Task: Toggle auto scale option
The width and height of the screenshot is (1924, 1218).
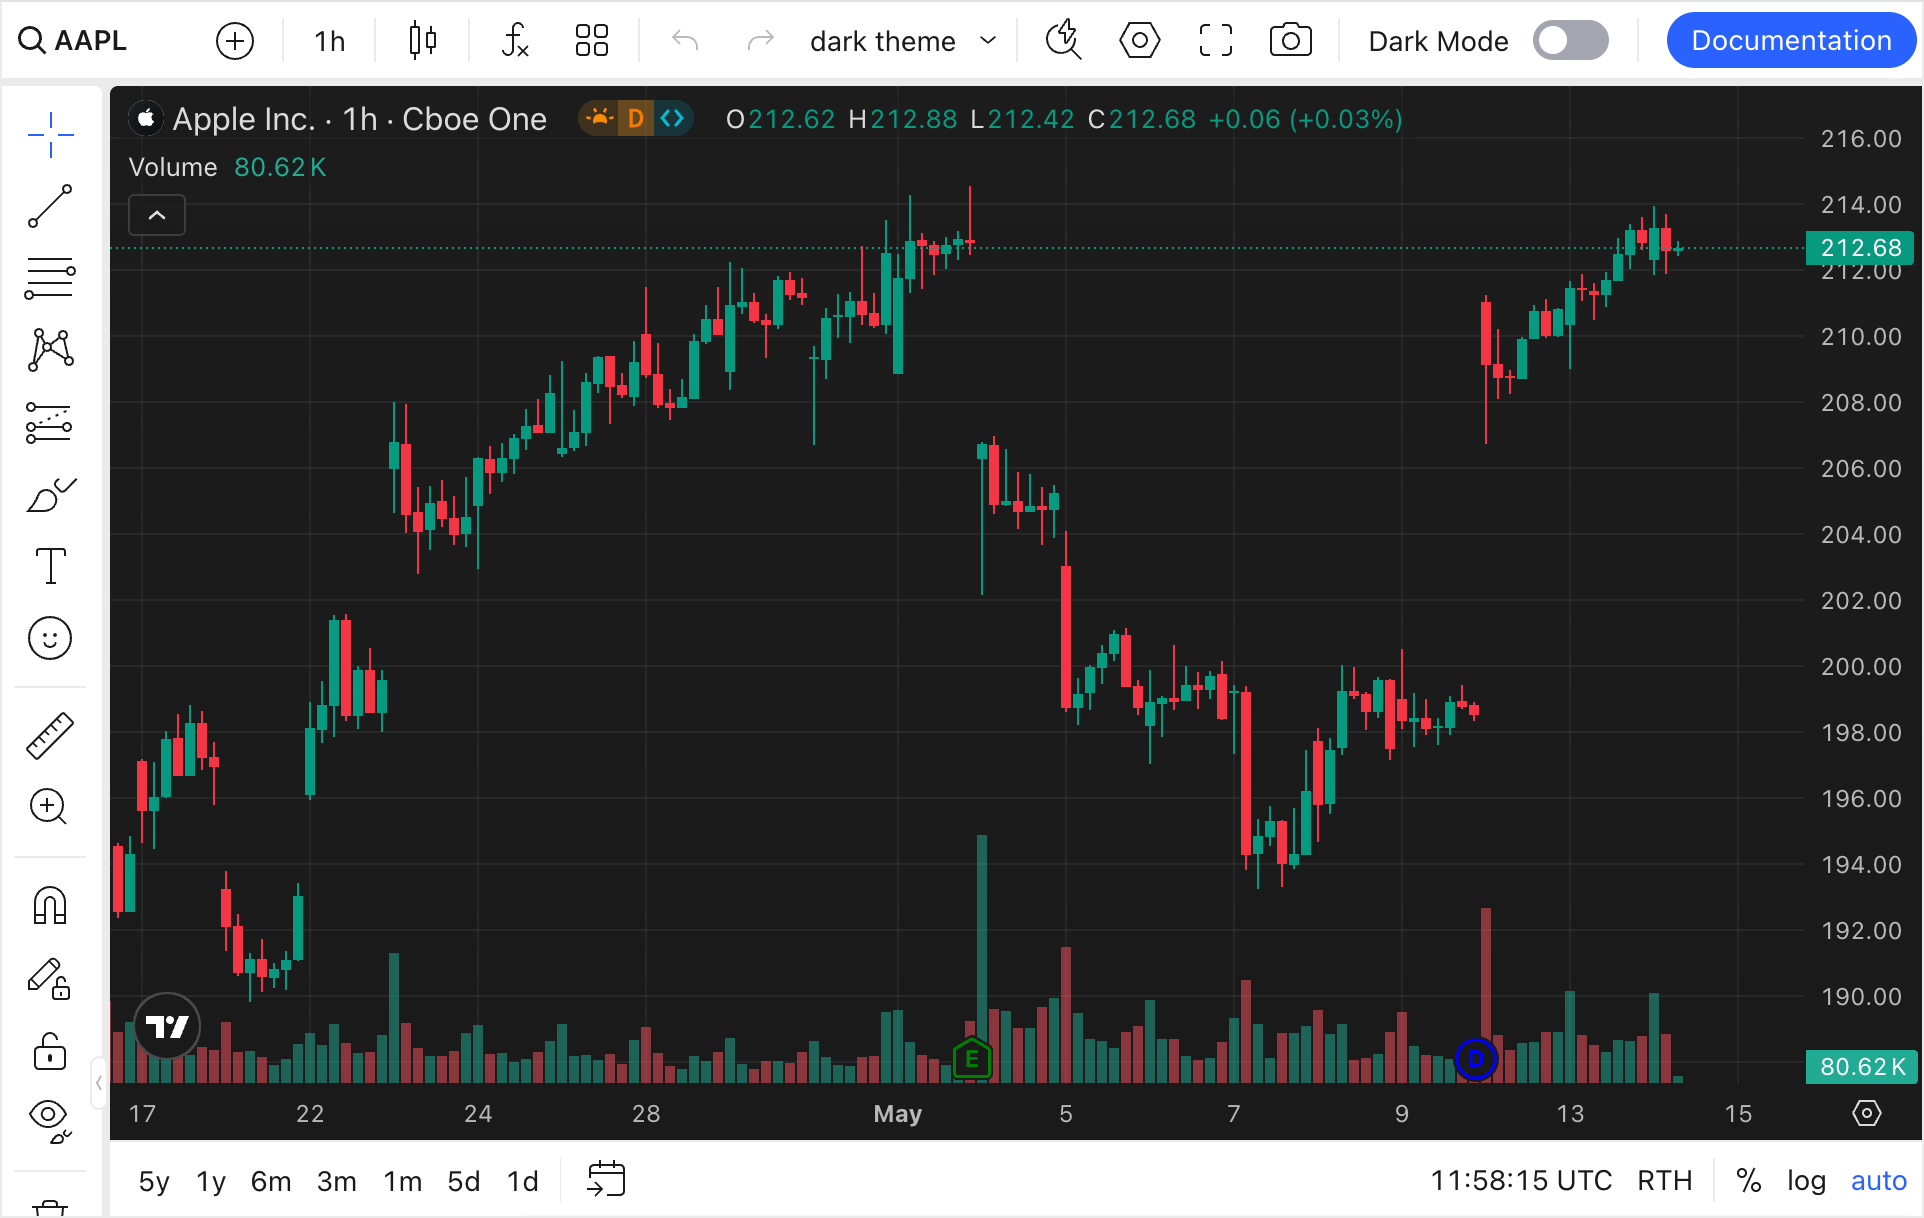Action: click(1878, 1181)
